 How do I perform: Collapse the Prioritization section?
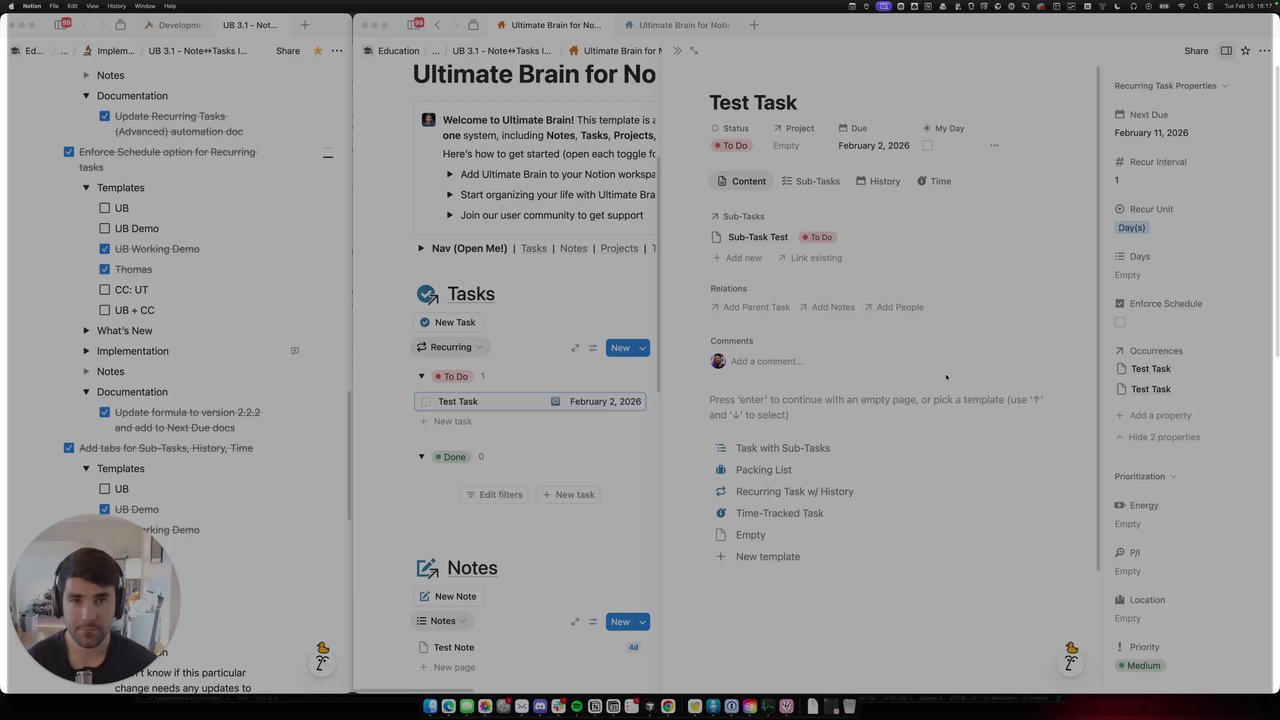[1145, 476]
